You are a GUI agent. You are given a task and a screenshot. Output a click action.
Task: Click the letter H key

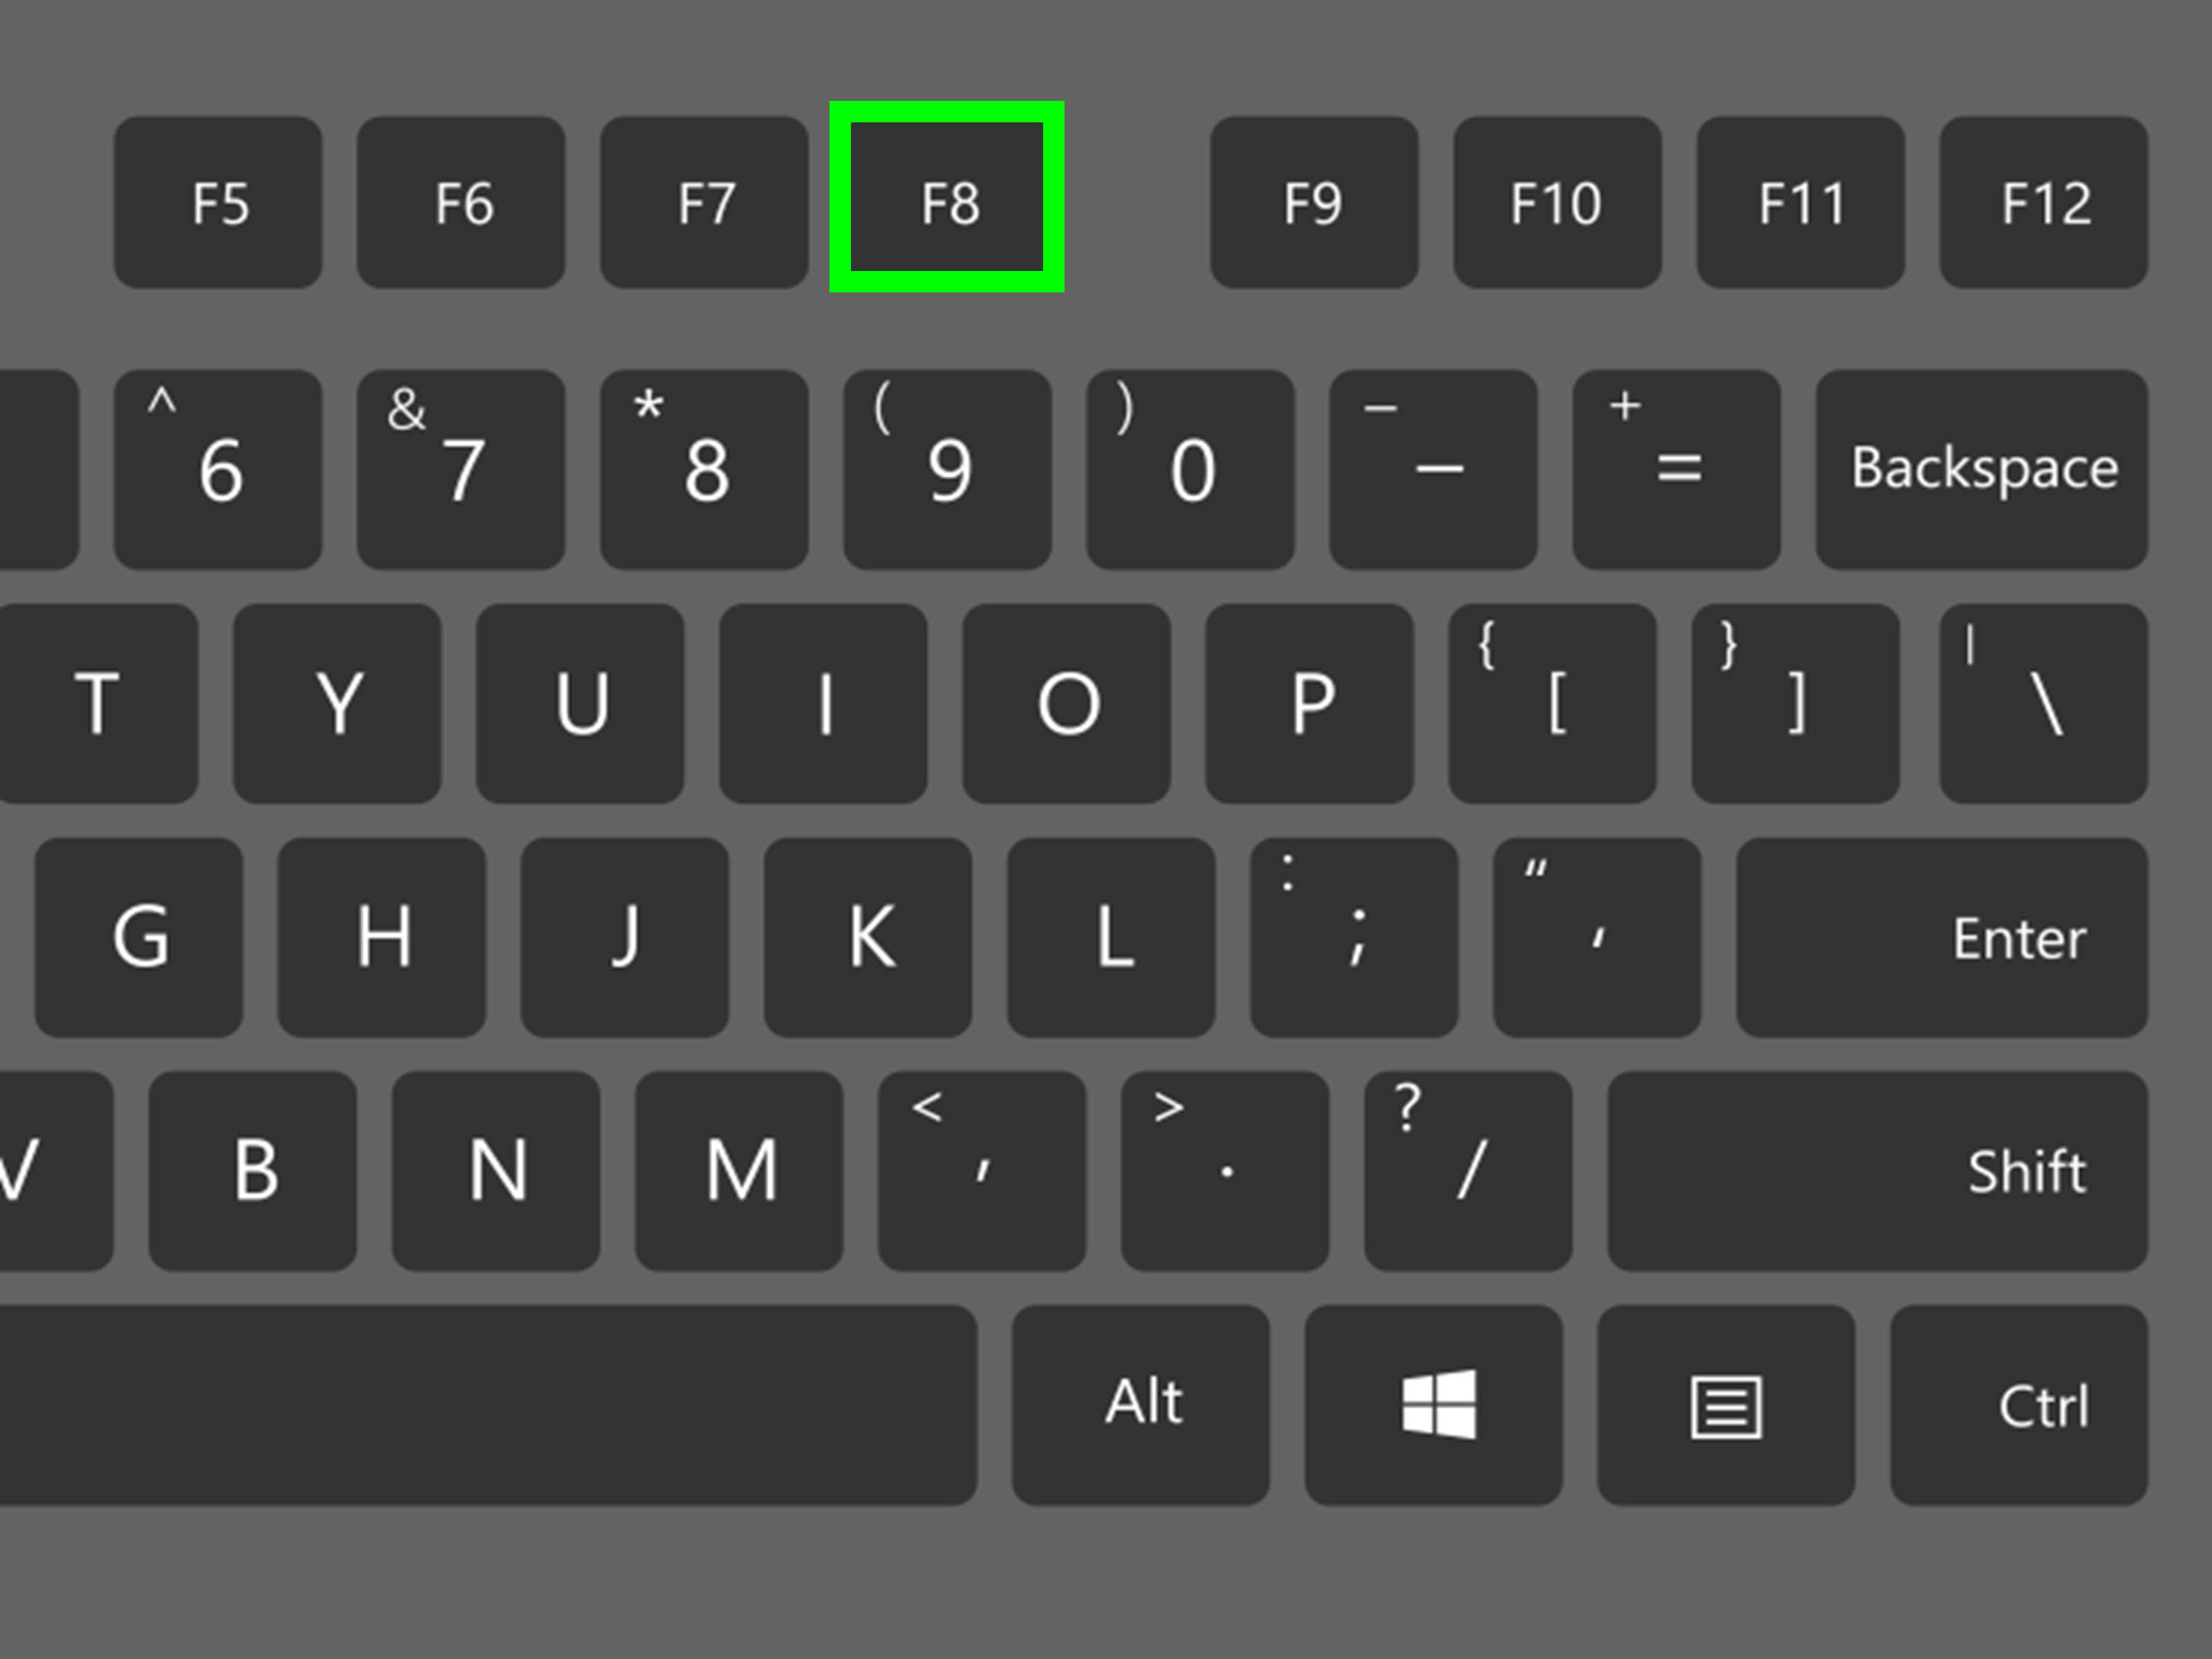[x=382, y=937]
